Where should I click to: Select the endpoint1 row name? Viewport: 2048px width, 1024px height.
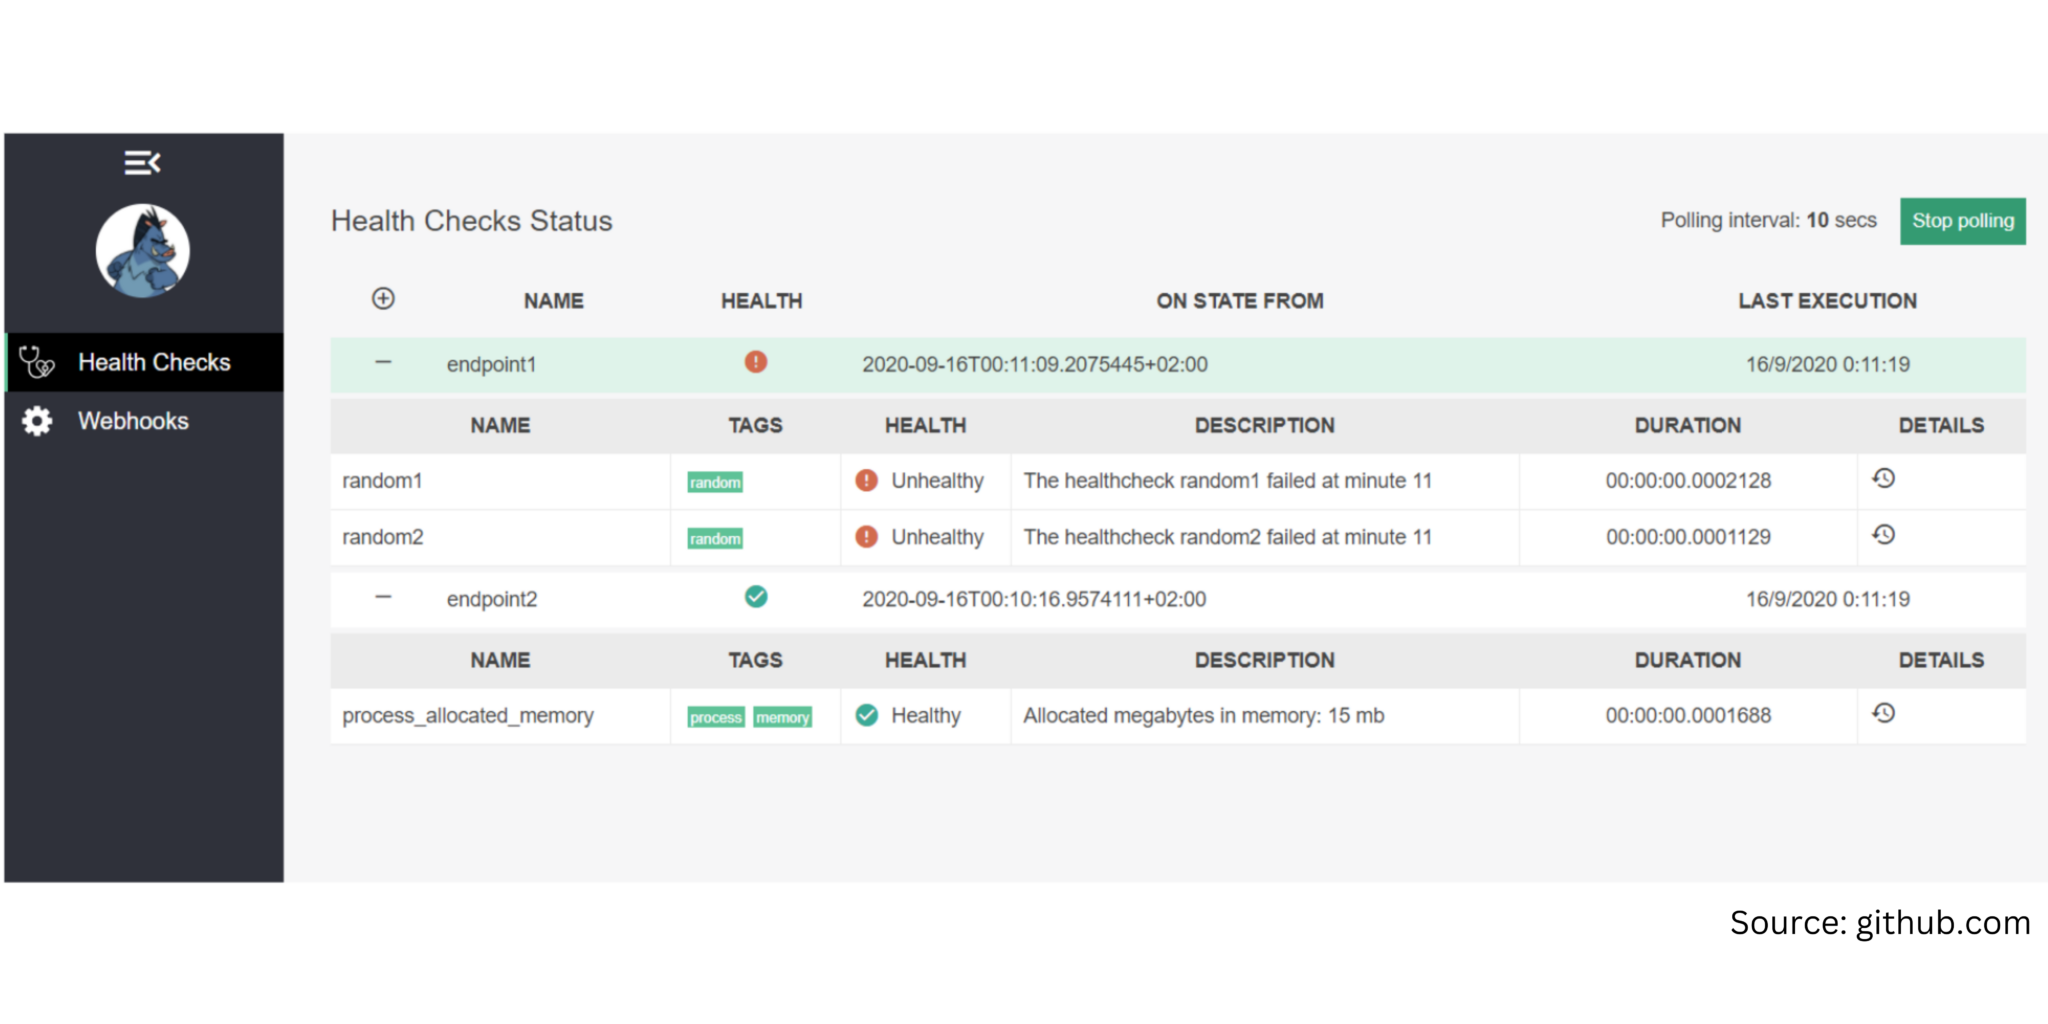pyautogui.click(x=492, y=363)
